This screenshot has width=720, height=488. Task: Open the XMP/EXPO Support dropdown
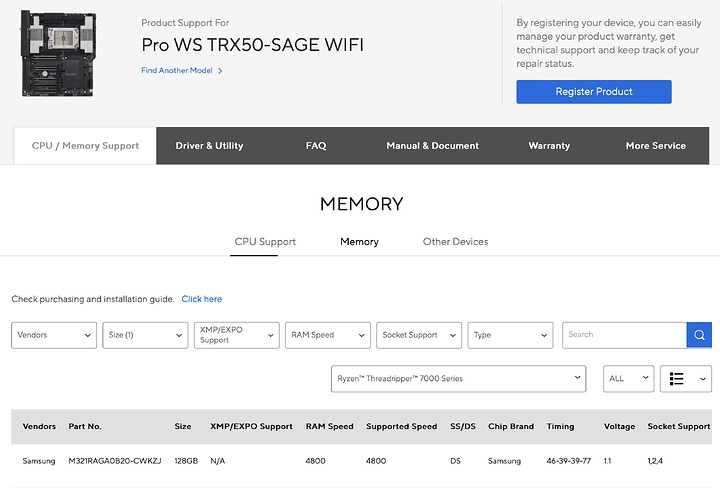[236, 335]
